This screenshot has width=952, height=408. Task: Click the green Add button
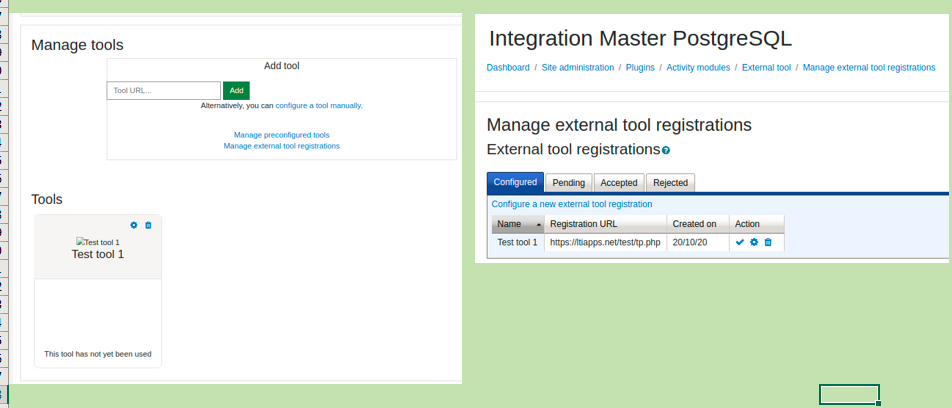tap(236, 90)
